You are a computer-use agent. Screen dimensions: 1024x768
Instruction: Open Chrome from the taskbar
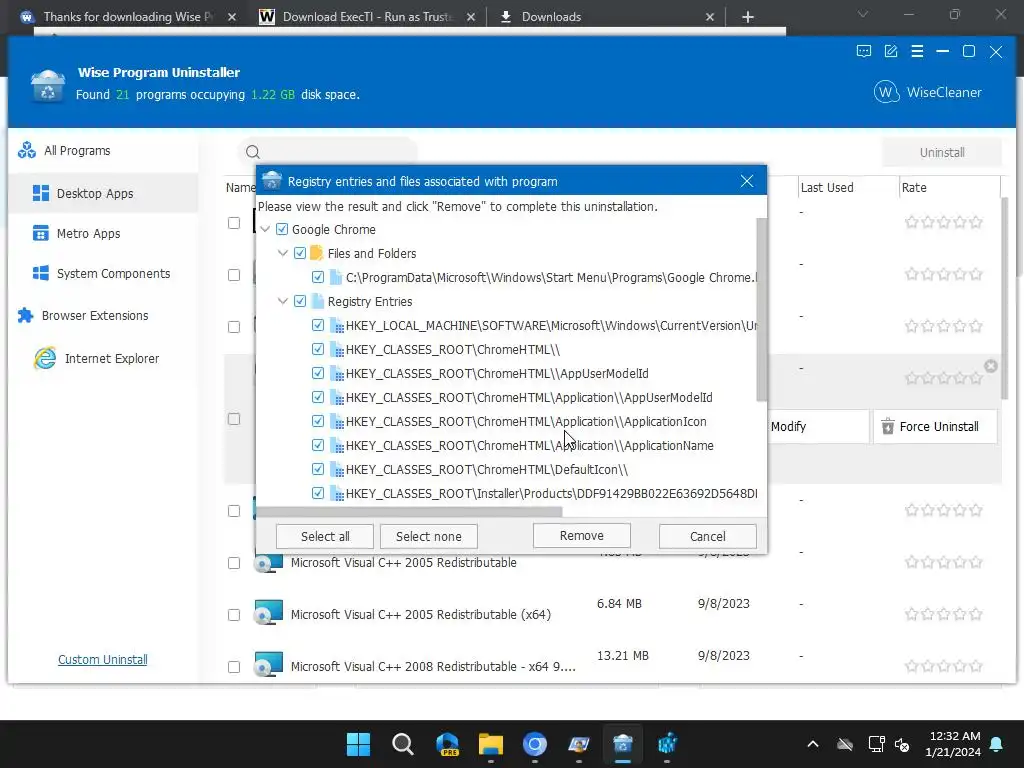coord(534,744)
